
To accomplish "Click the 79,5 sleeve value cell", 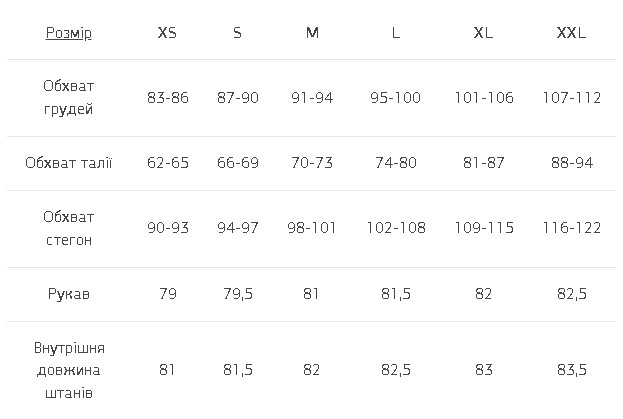I will tap(237, 294).
